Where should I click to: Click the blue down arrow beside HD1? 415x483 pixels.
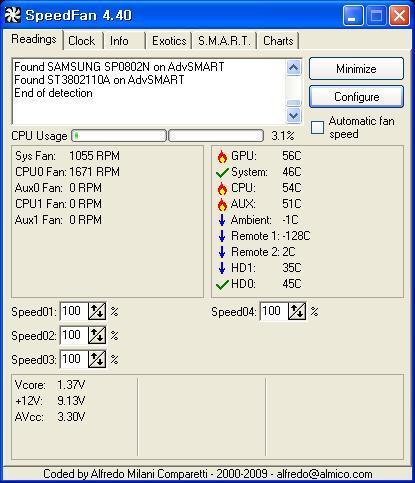222,268
